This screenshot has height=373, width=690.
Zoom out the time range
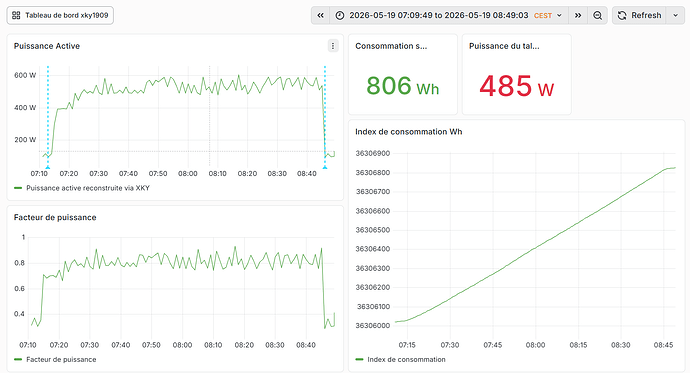[x=598, y=15]
